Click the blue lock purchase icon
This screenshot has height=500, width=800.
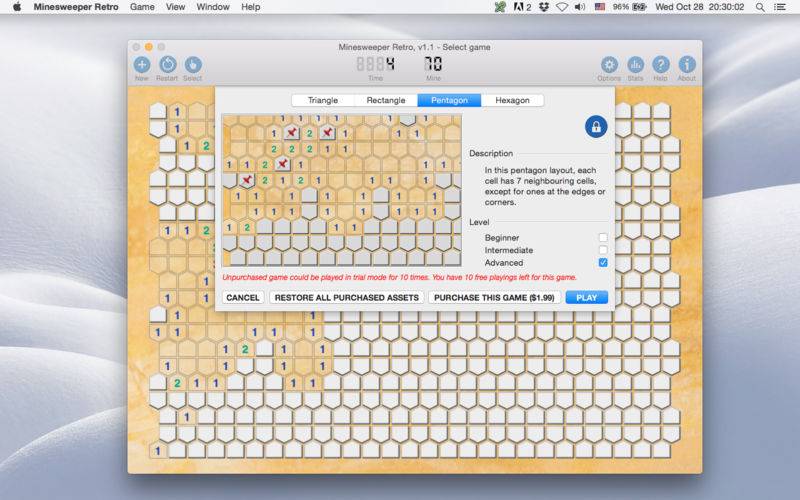[x=596, y=127]
